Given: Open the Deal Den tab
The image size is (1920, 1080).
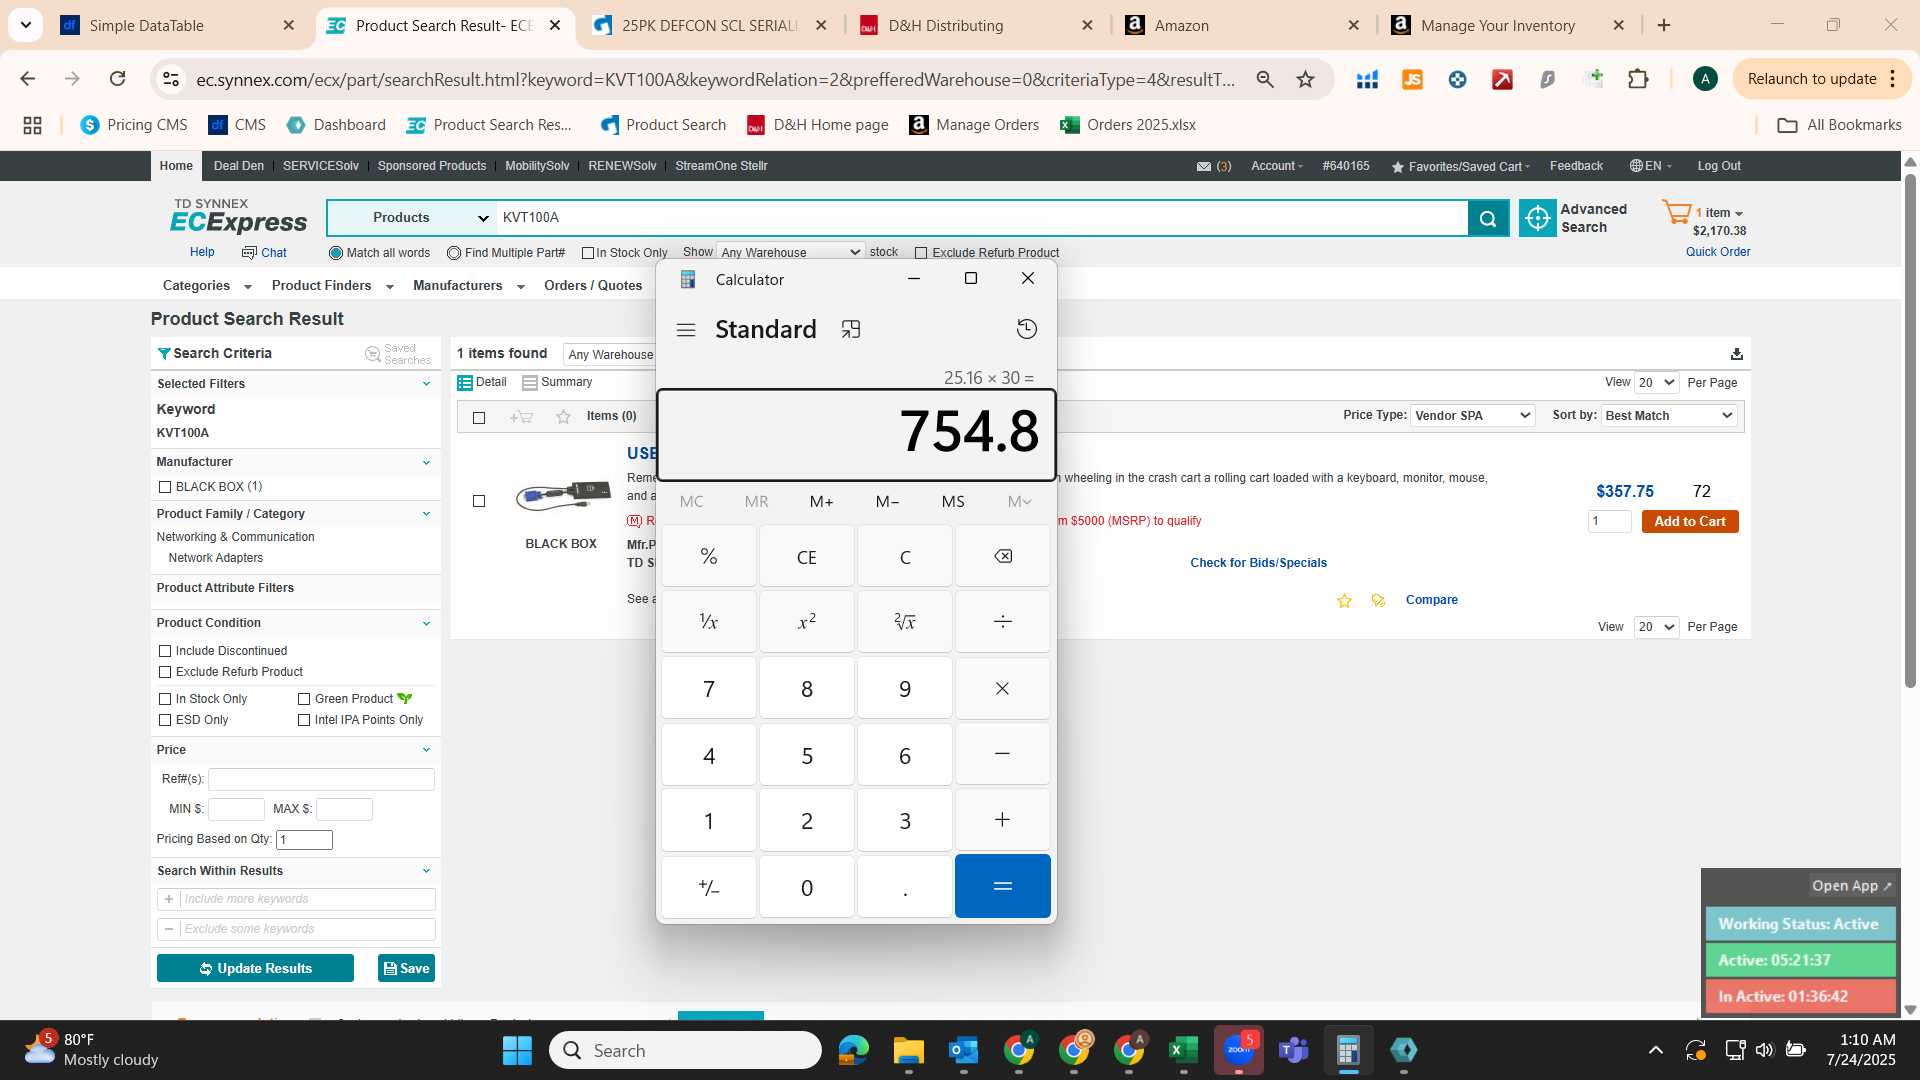Looking at the screenshot, I should tap(238, 166).
